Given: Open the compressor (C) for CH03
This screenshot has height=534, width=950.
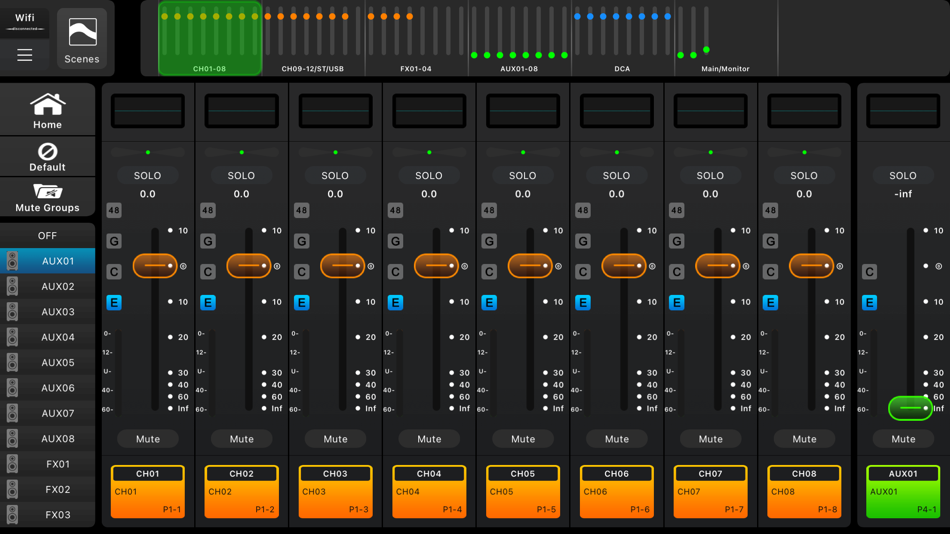Looking at the screenshot, I should pos(302,272).
